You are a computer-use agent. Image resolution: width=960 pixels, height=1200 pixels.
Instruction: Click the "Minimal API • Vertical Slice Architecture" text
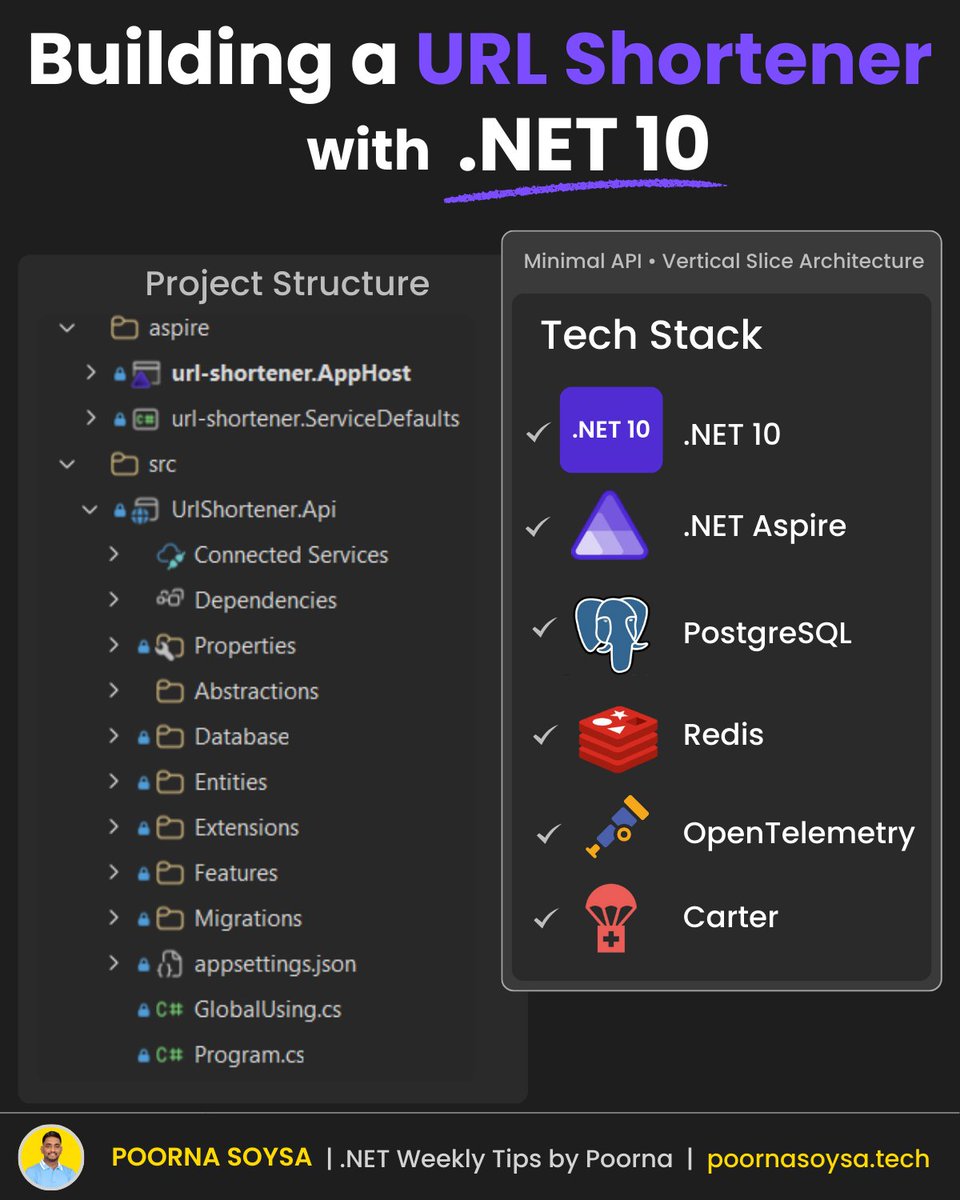[723, 261]
